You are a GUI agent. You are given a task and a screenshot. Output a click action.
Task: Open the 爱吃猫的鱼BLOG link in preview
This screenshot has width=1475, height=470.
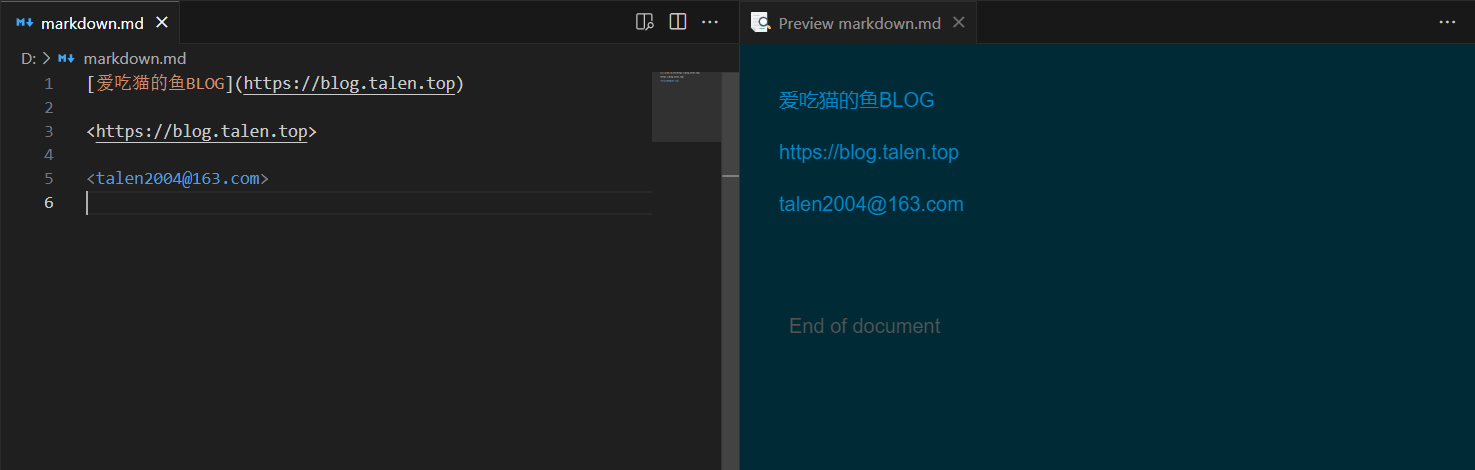856,100
